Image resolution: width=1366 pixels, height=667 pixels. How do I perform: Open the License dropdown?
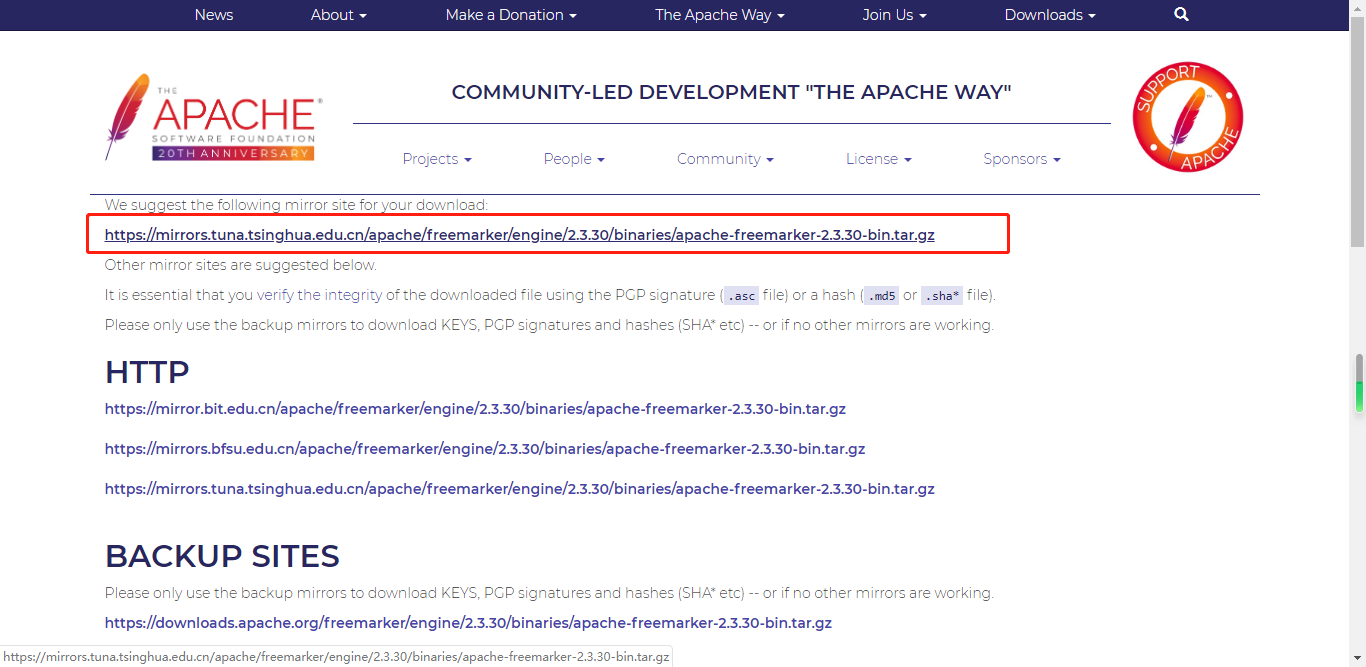(x=879, y=159)
